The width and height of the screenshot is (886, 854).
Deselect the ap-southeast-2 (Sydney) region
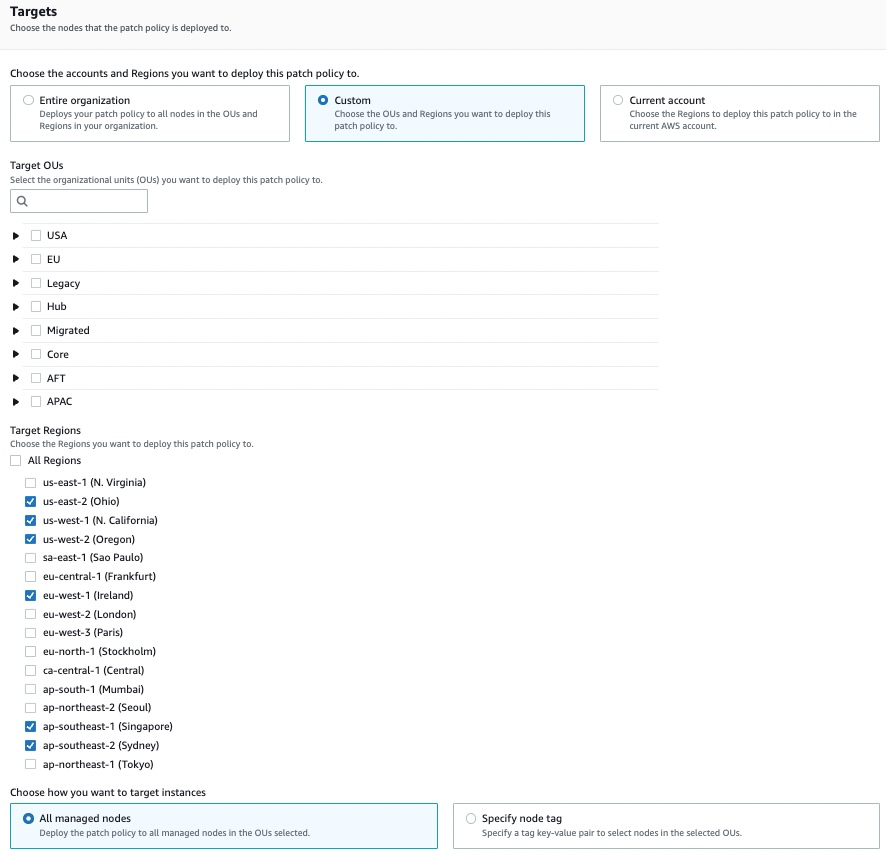pyautogui.click(x=30, y=745)
